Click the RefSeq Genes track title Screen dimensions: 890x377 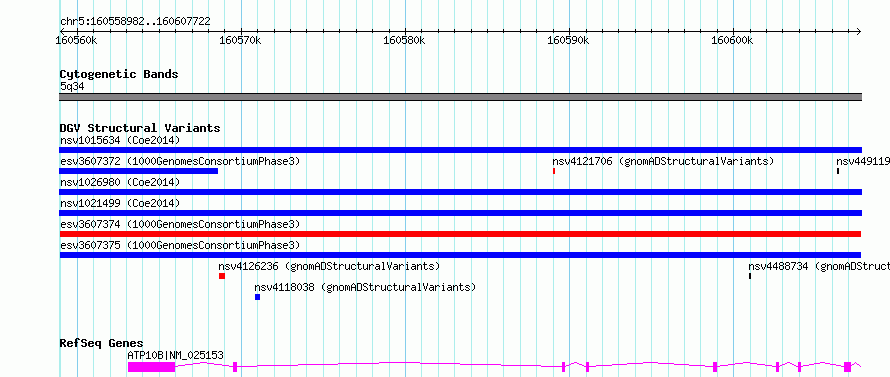click(102, 344)
